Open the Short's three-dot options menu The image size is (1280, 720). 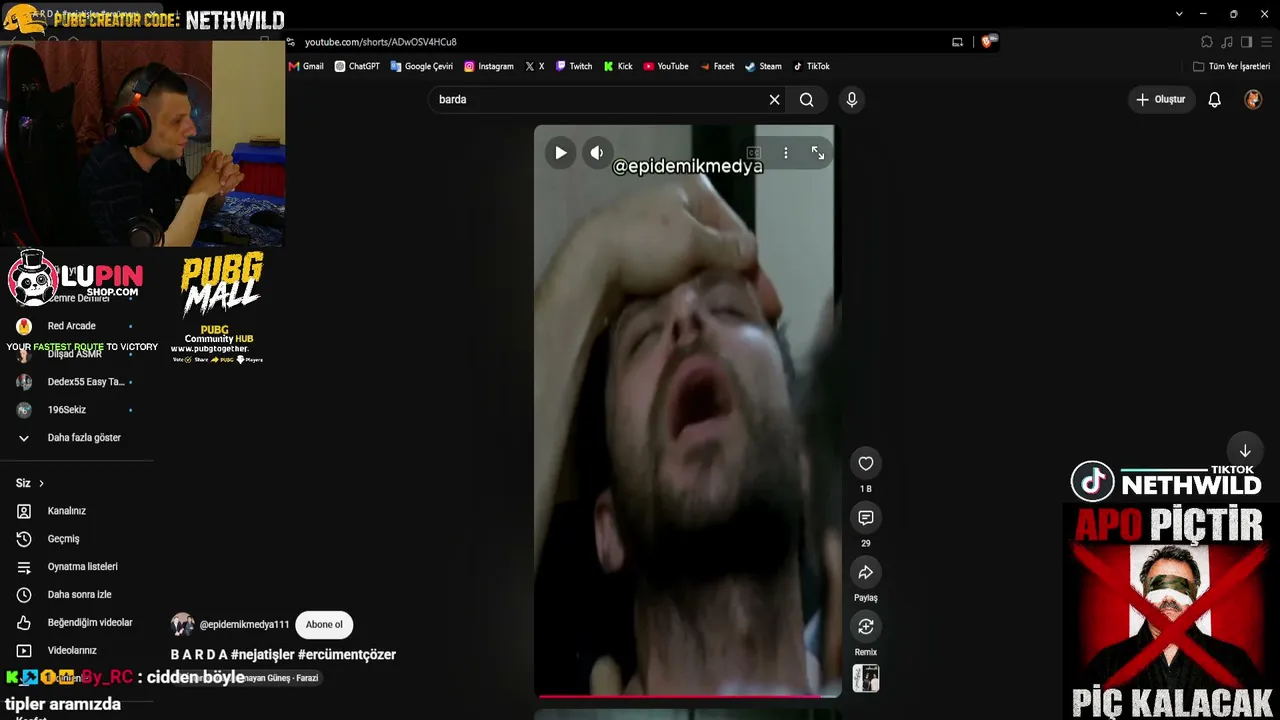786,153
